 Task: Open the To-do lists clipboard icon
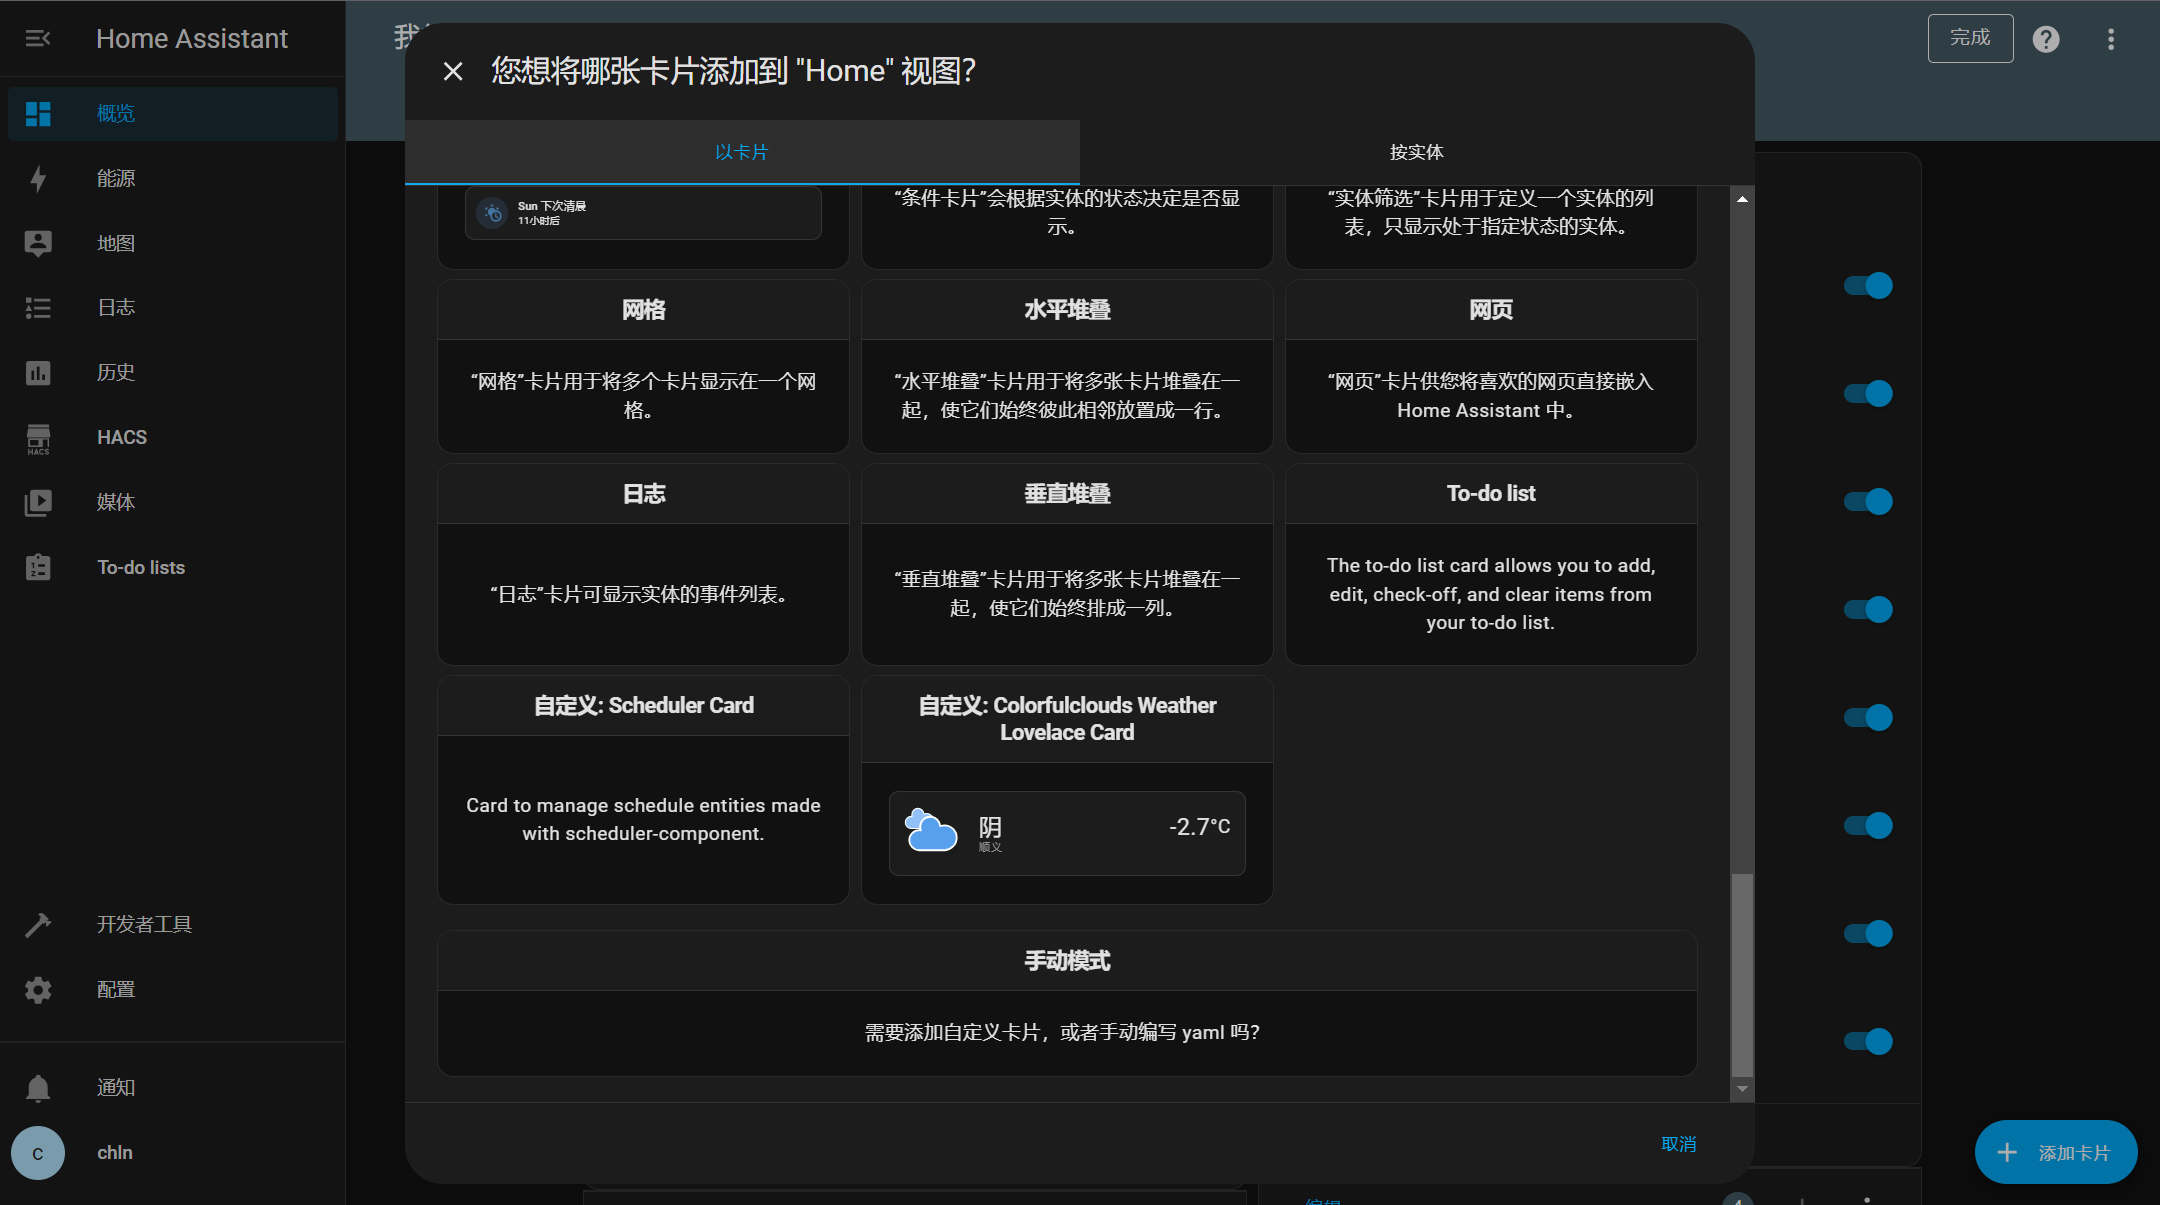click(38, 567)
